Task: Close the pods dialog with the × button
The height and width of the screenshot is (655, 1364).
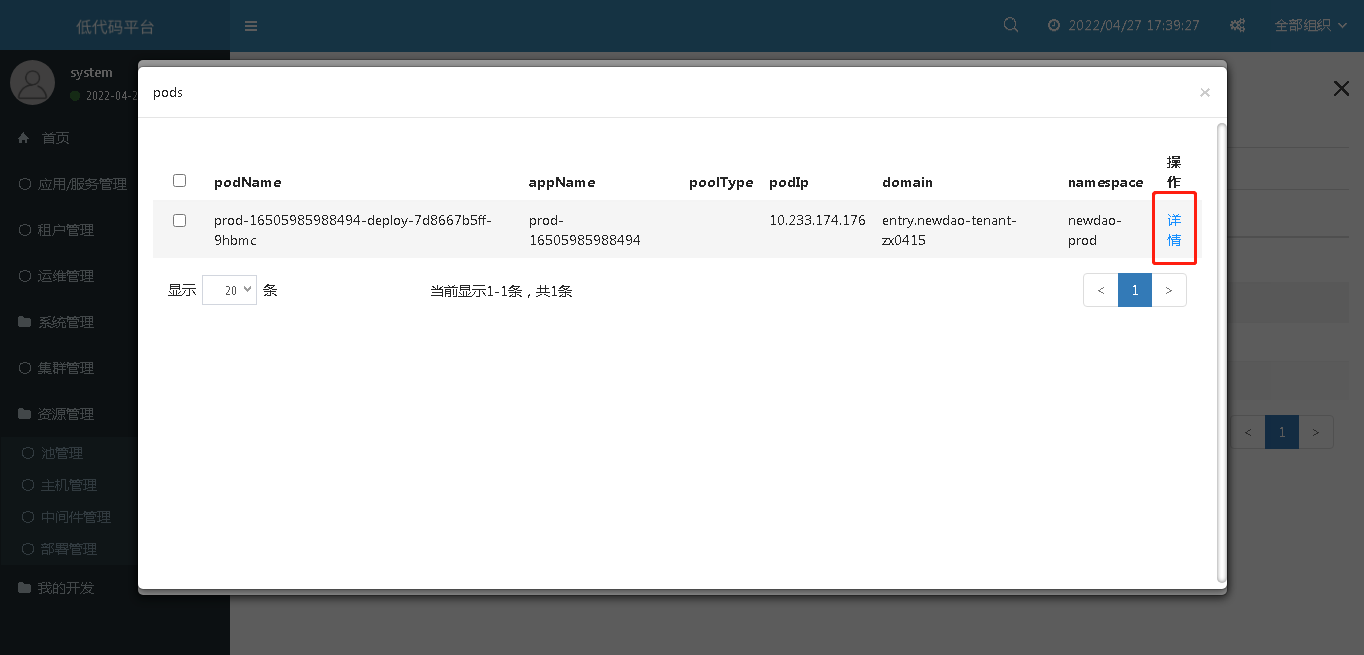Action: 1205,92
